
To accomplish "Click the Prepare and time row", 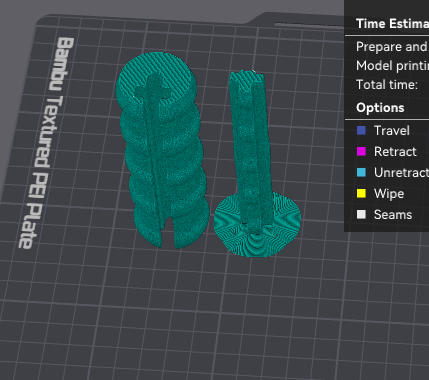I will [392, 47].
